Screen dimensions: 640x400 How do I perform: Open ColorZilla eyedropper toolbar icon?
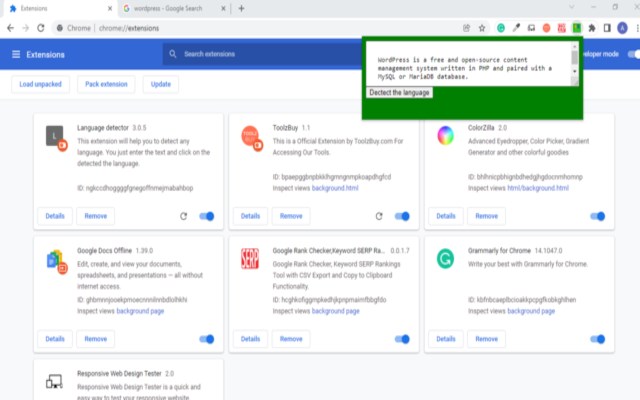pyautogui.click(x=516, y=28)
